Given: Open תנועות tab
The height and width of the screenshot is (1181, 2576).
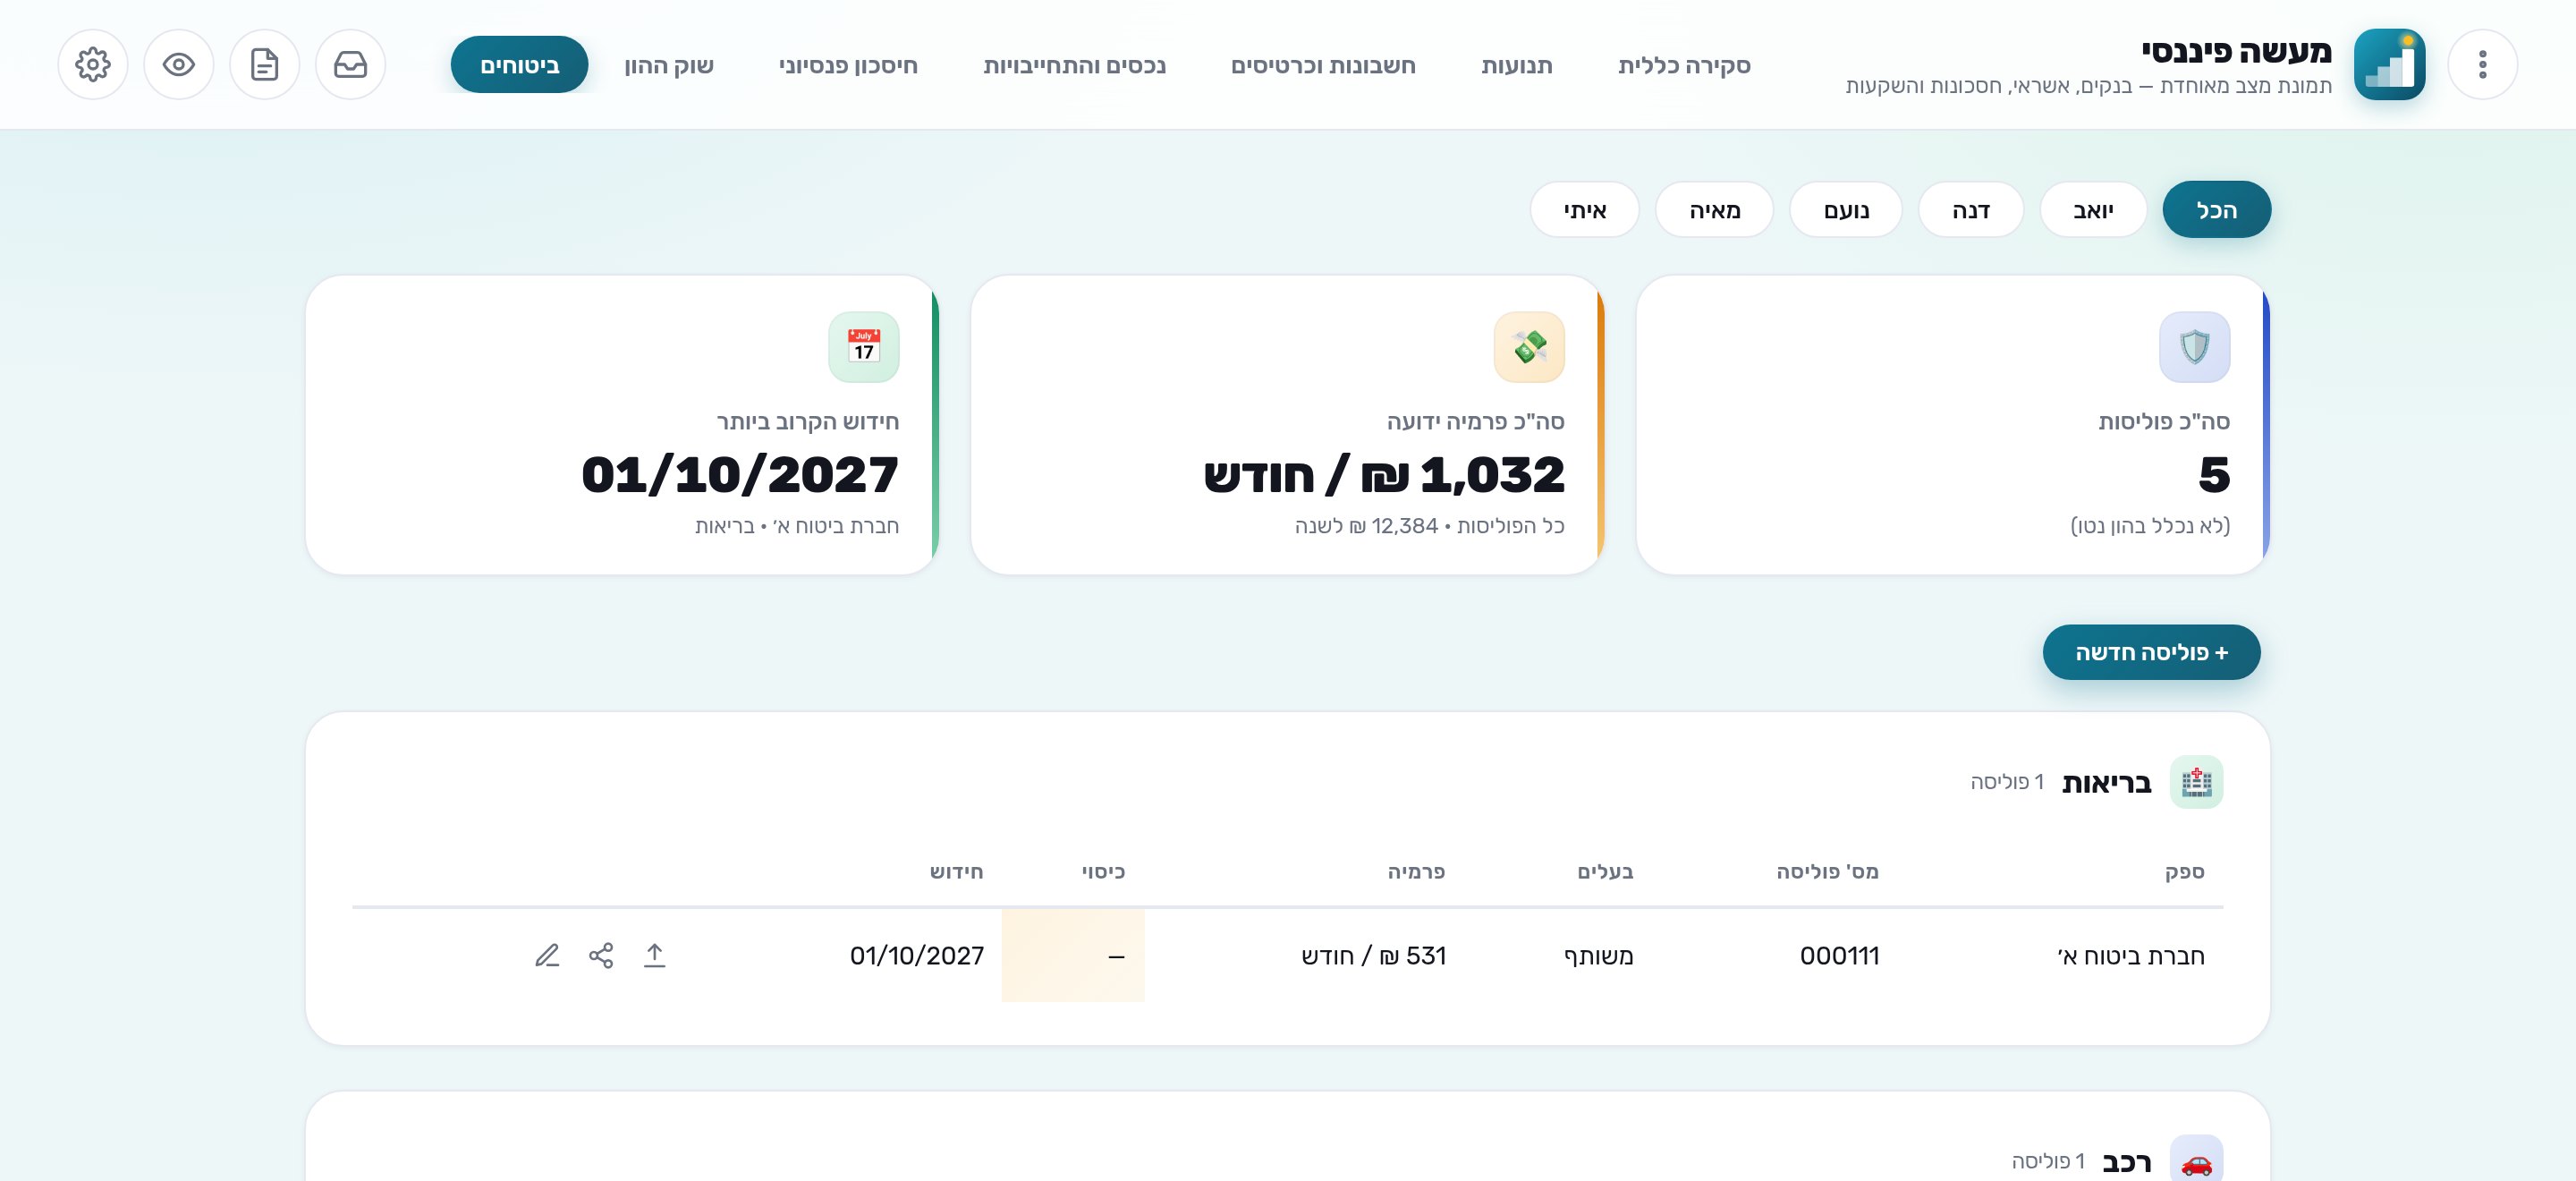Looking at the screenshot, I should (x=1517, y=65).
